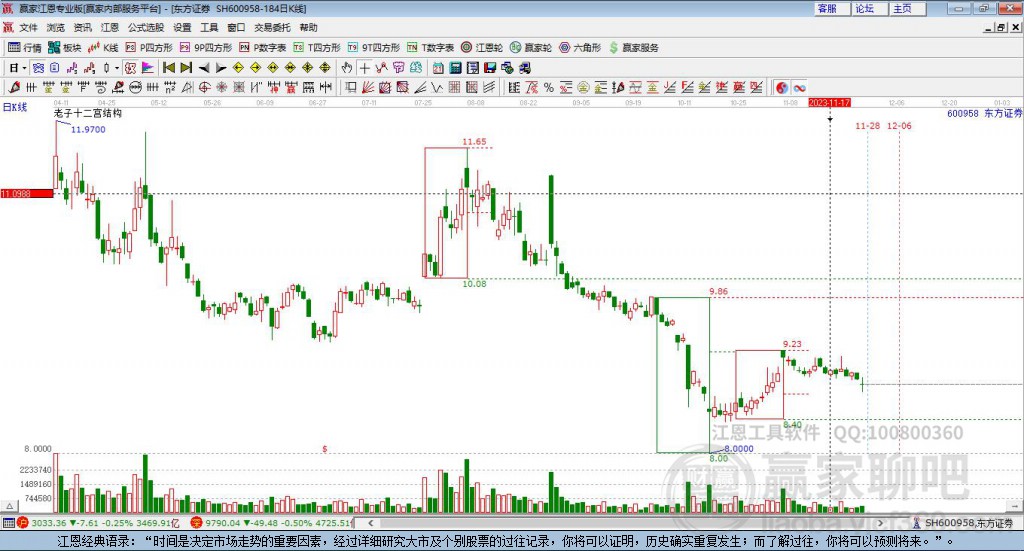This screenshot has height=551, width=1024.
Task: Open the 六角形 hexagon tool
Action: [580, 48]
